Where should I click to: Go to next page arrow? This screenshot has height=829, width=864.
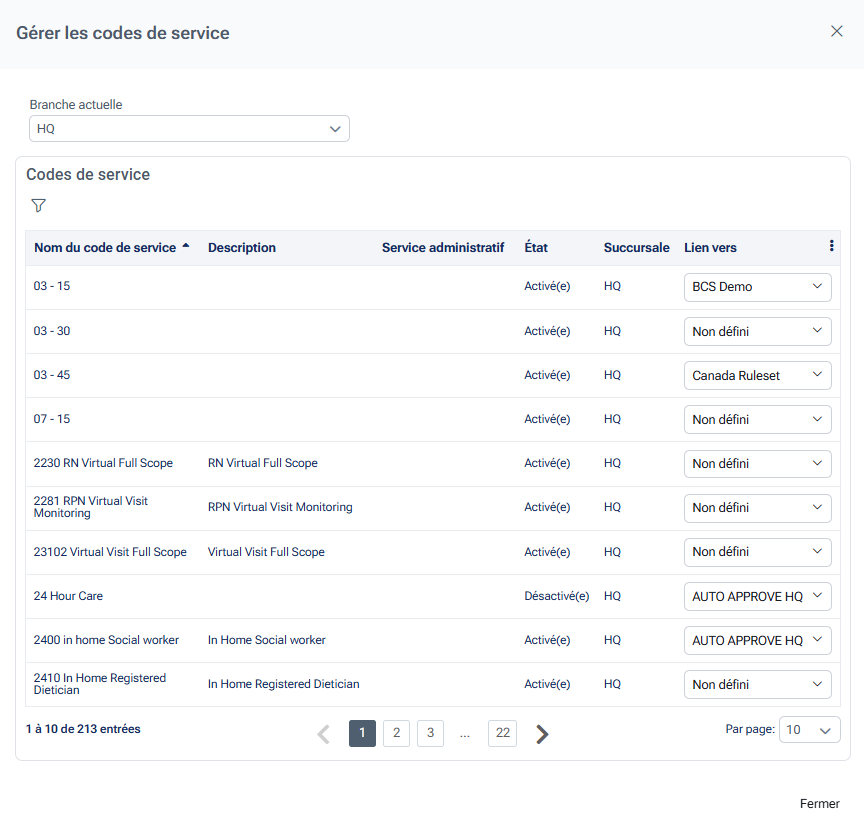[x=542, y=734]
